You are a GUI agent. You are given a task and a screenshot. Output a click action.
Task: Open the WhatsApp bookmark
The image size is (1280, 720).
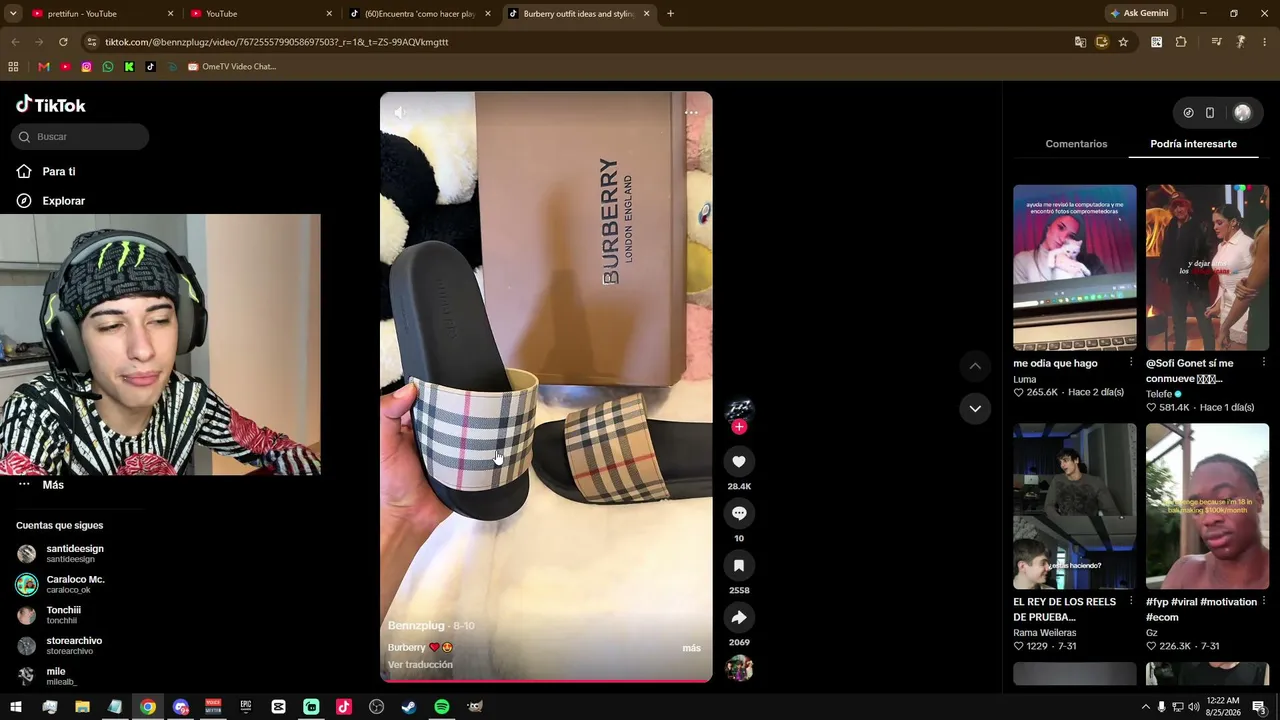click(108, 67)
